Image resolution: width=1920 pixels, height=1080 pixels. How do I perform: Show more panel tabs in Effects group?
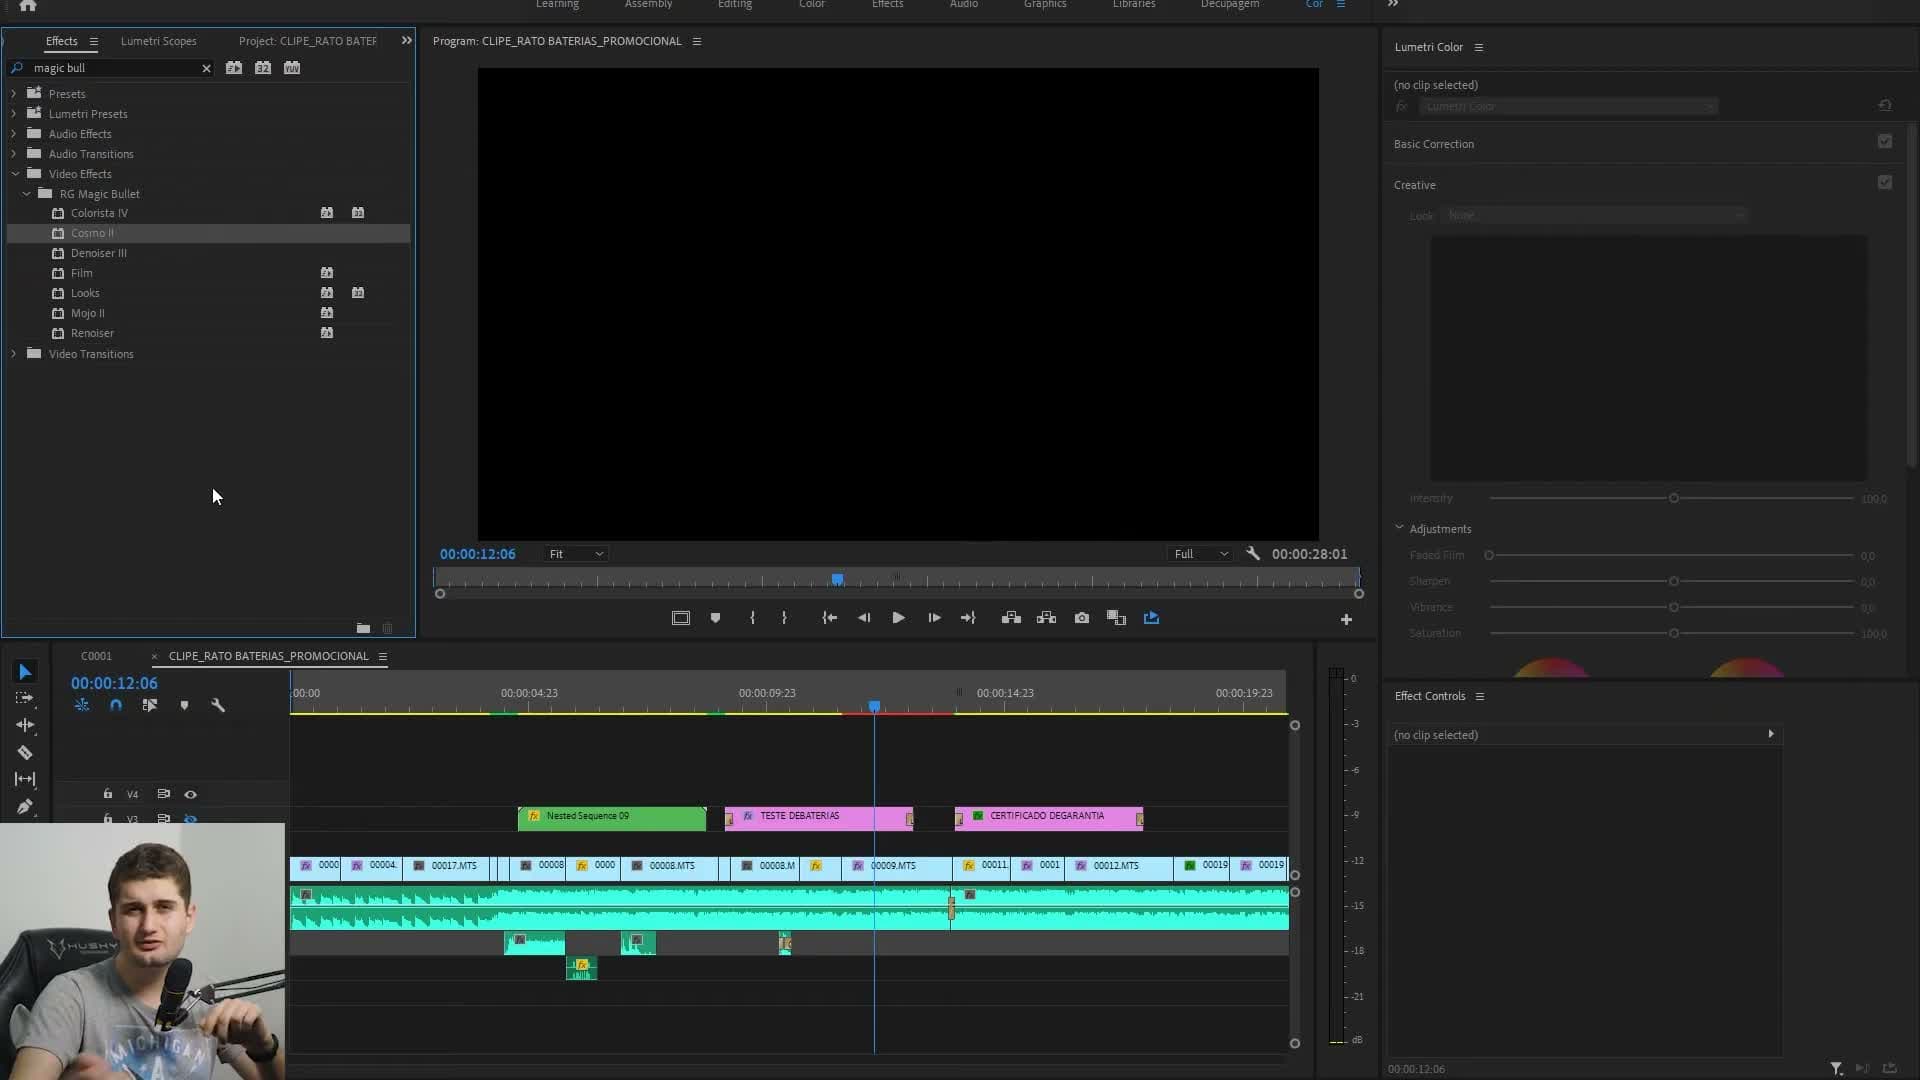406,41
